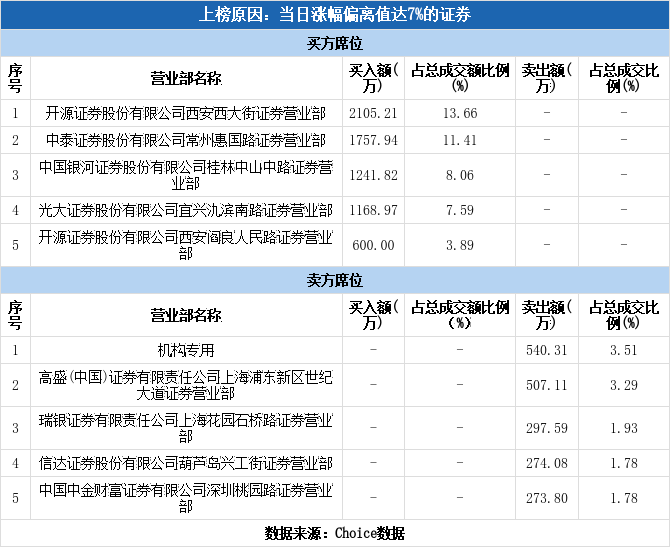
Task: Select sell amount 297.59
Action: (x=547, y=428)
